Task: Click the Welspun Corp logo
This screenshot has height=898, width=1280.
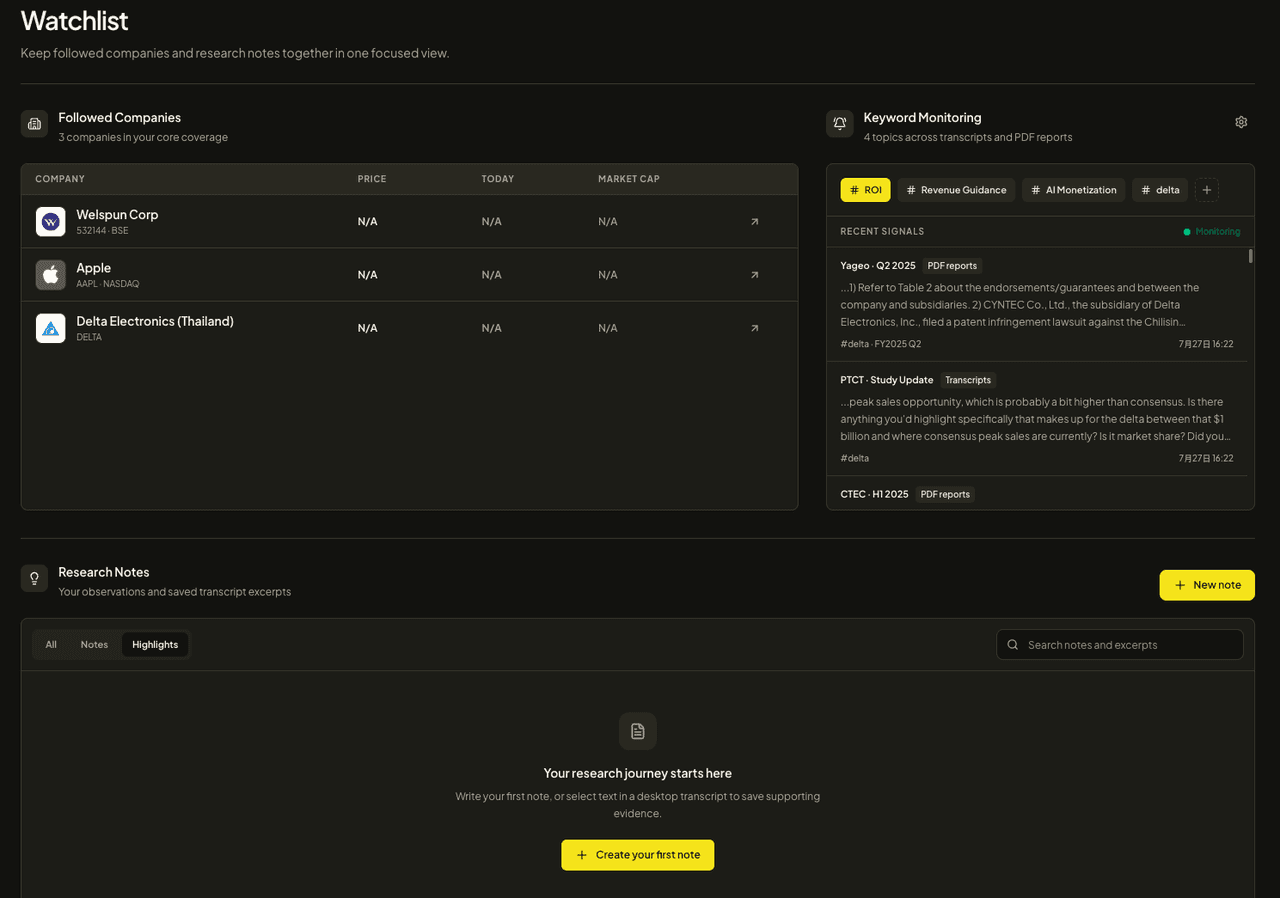Action: click(51, 222)
